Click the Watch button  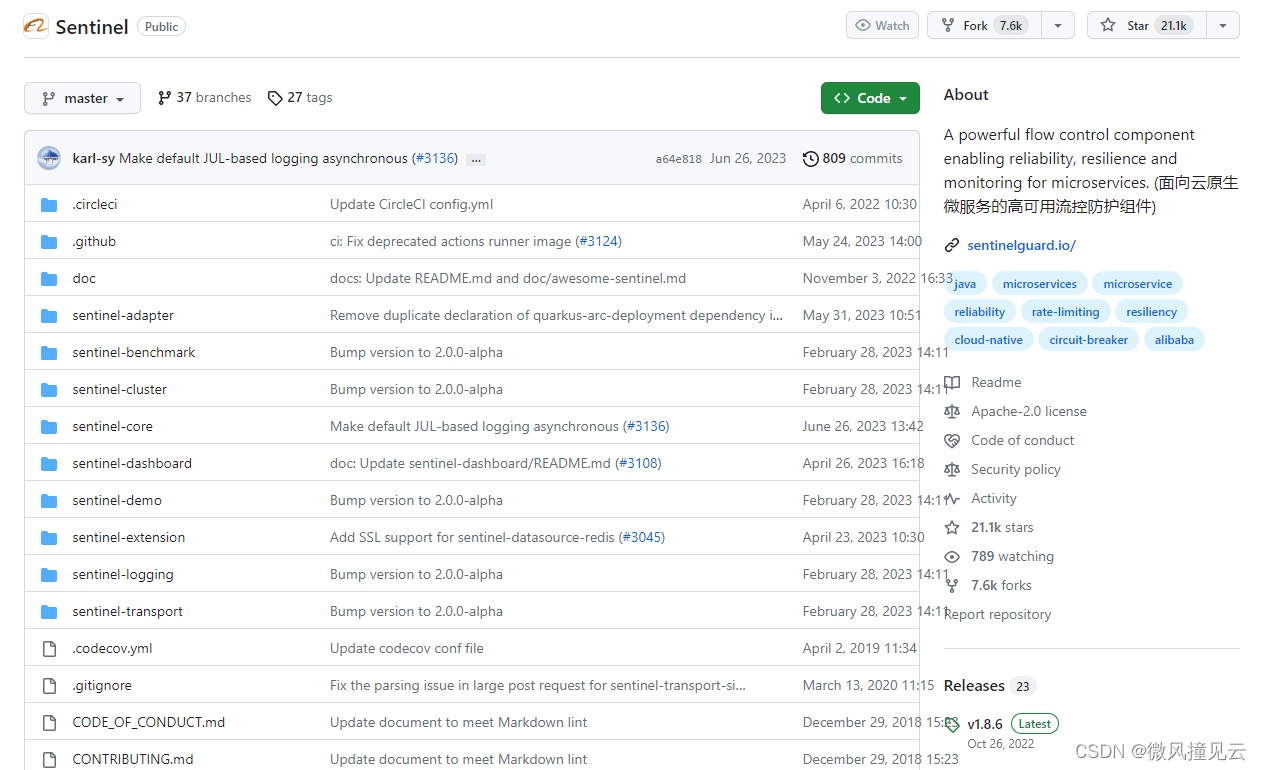[883, 26]
